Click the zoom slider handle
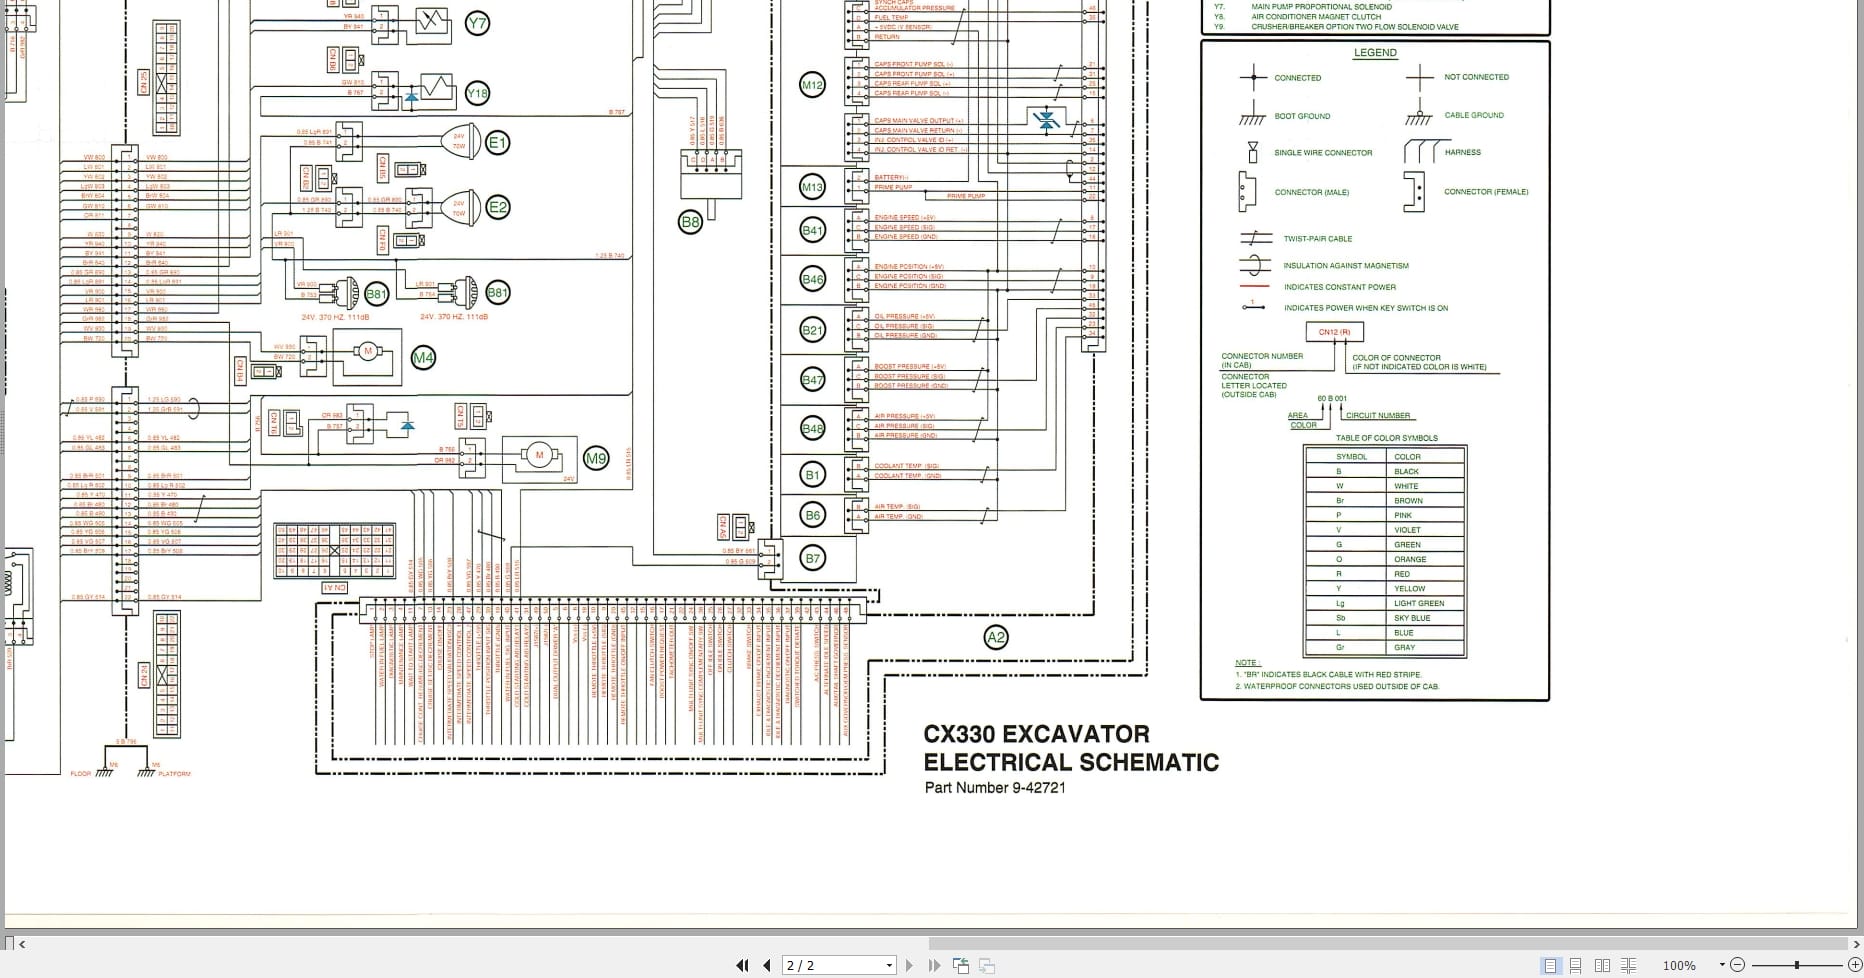 (1797, 965)
